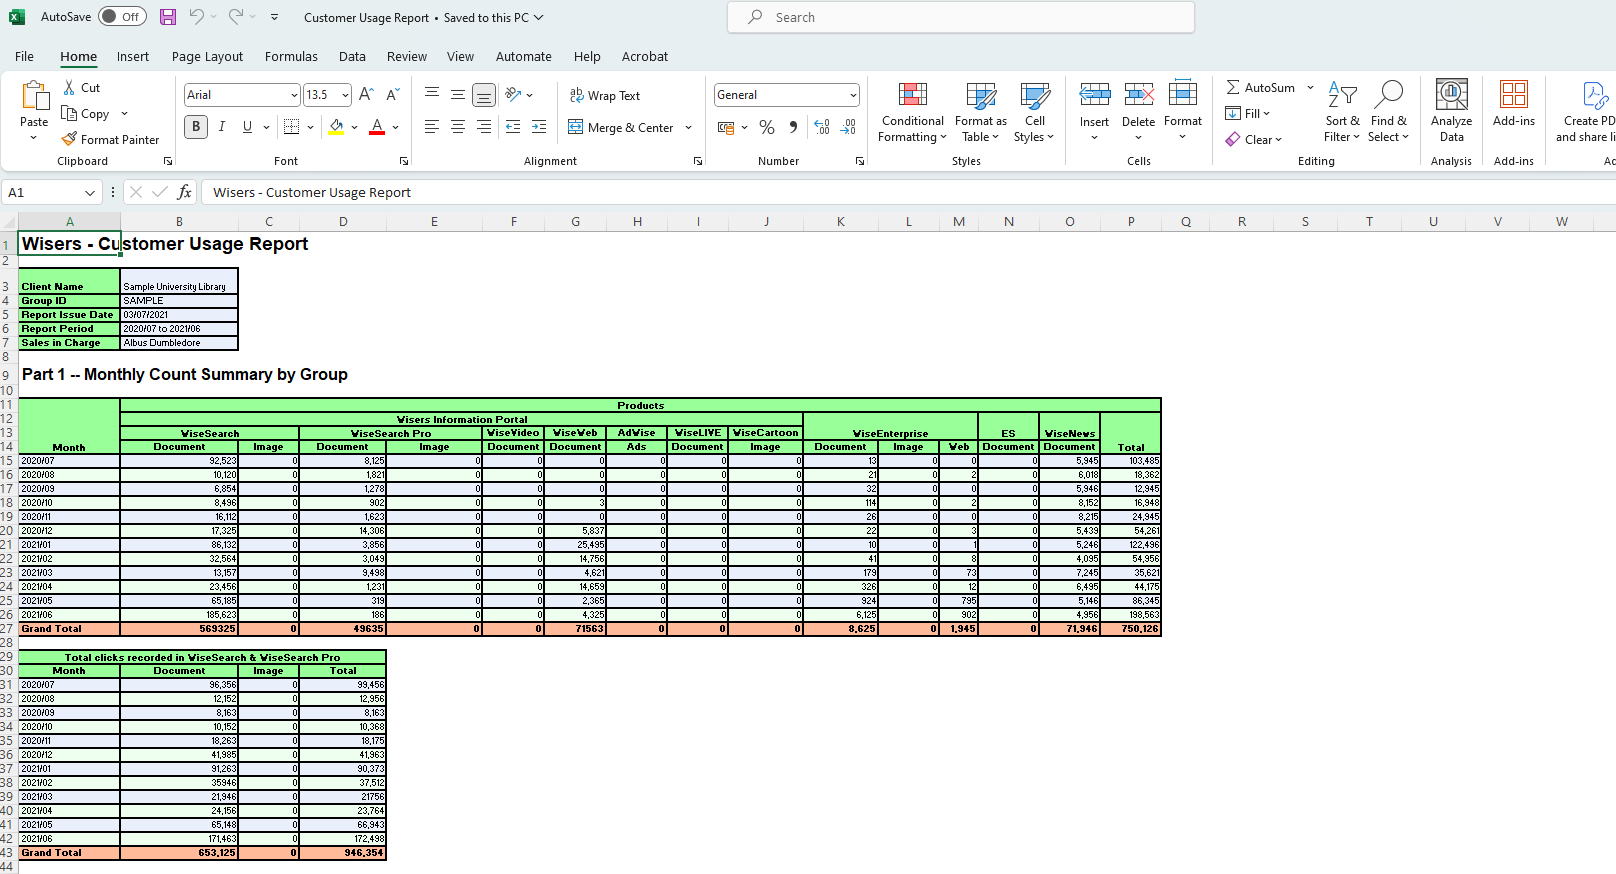Viewport: 1616px width, 874px height.
Task: Toggle bold formatting
Action: click(x=196, y=127)
